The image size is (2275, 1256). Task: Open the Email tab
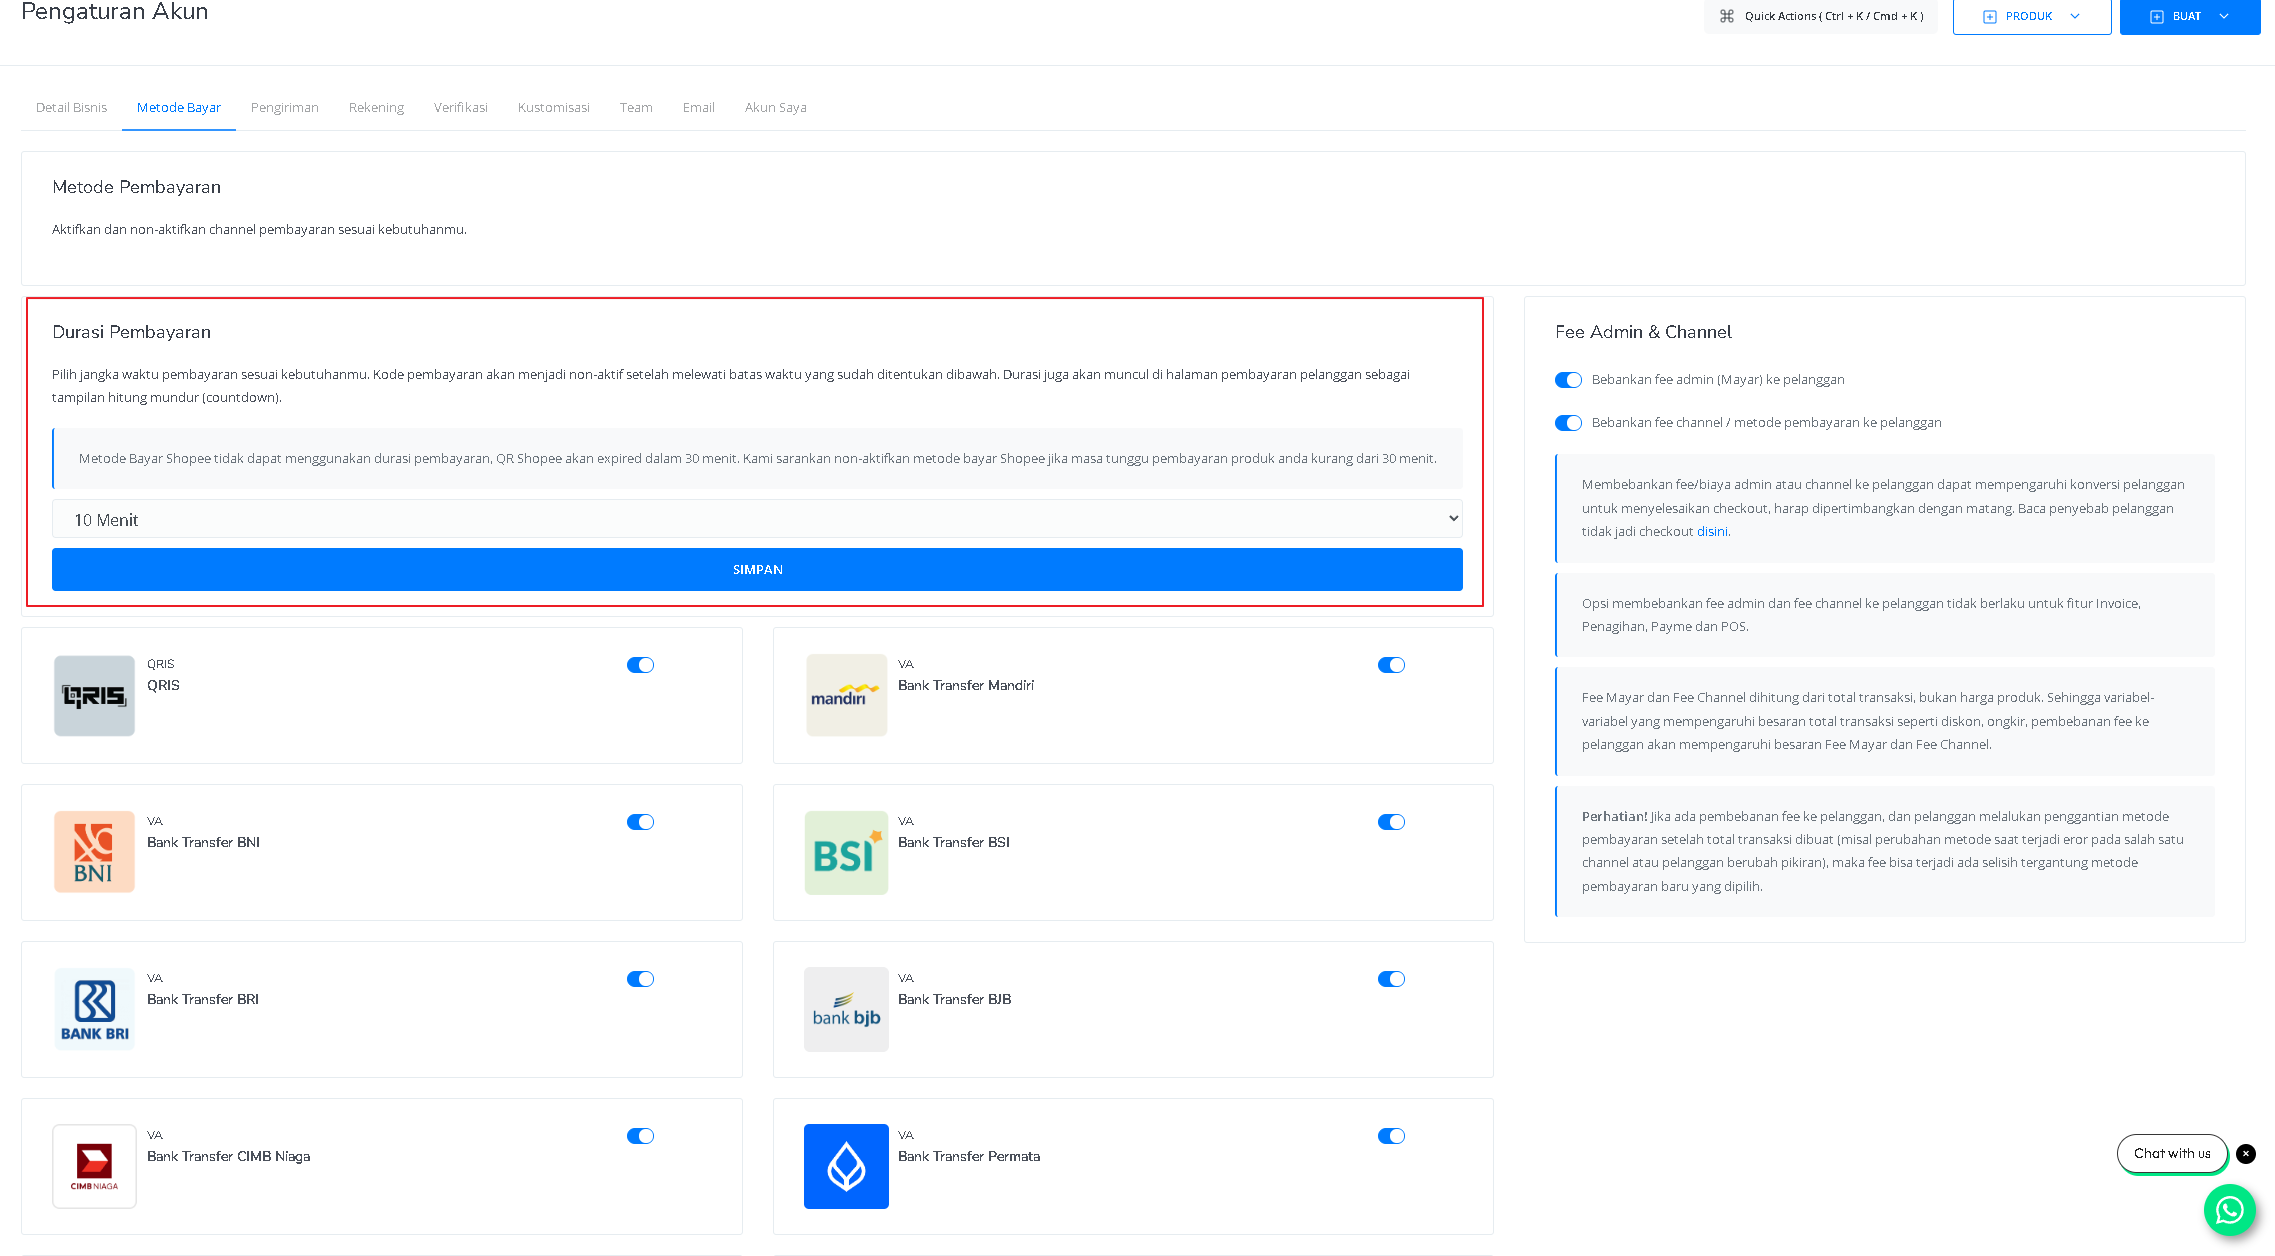[x=699, y=107]
